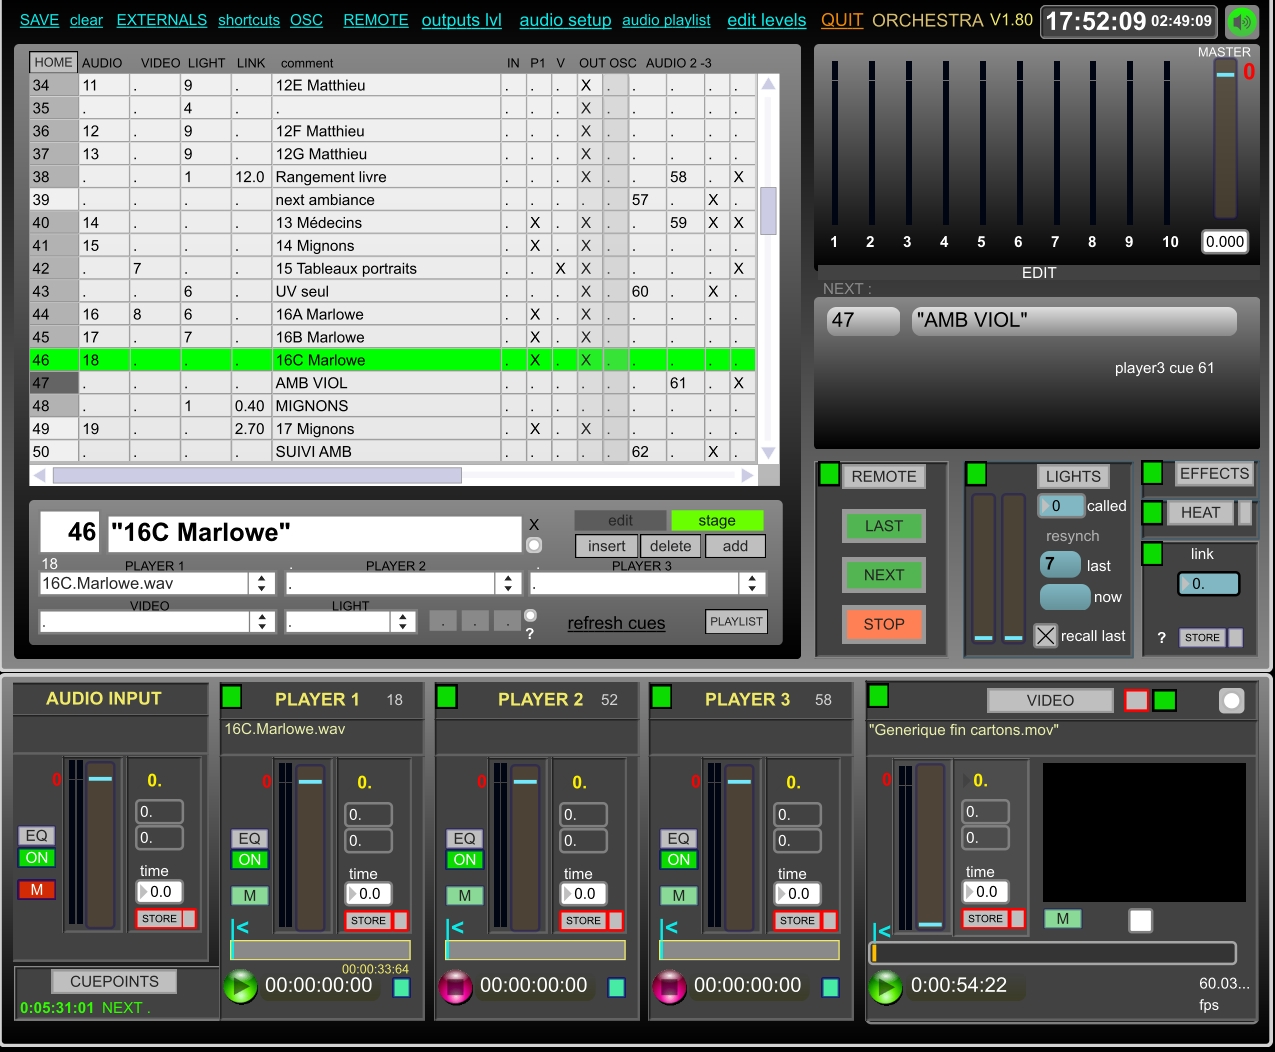Viewport: 1275px width, 1052px height.
Task: Open the audio setup menu
Action: pos(565,20)
